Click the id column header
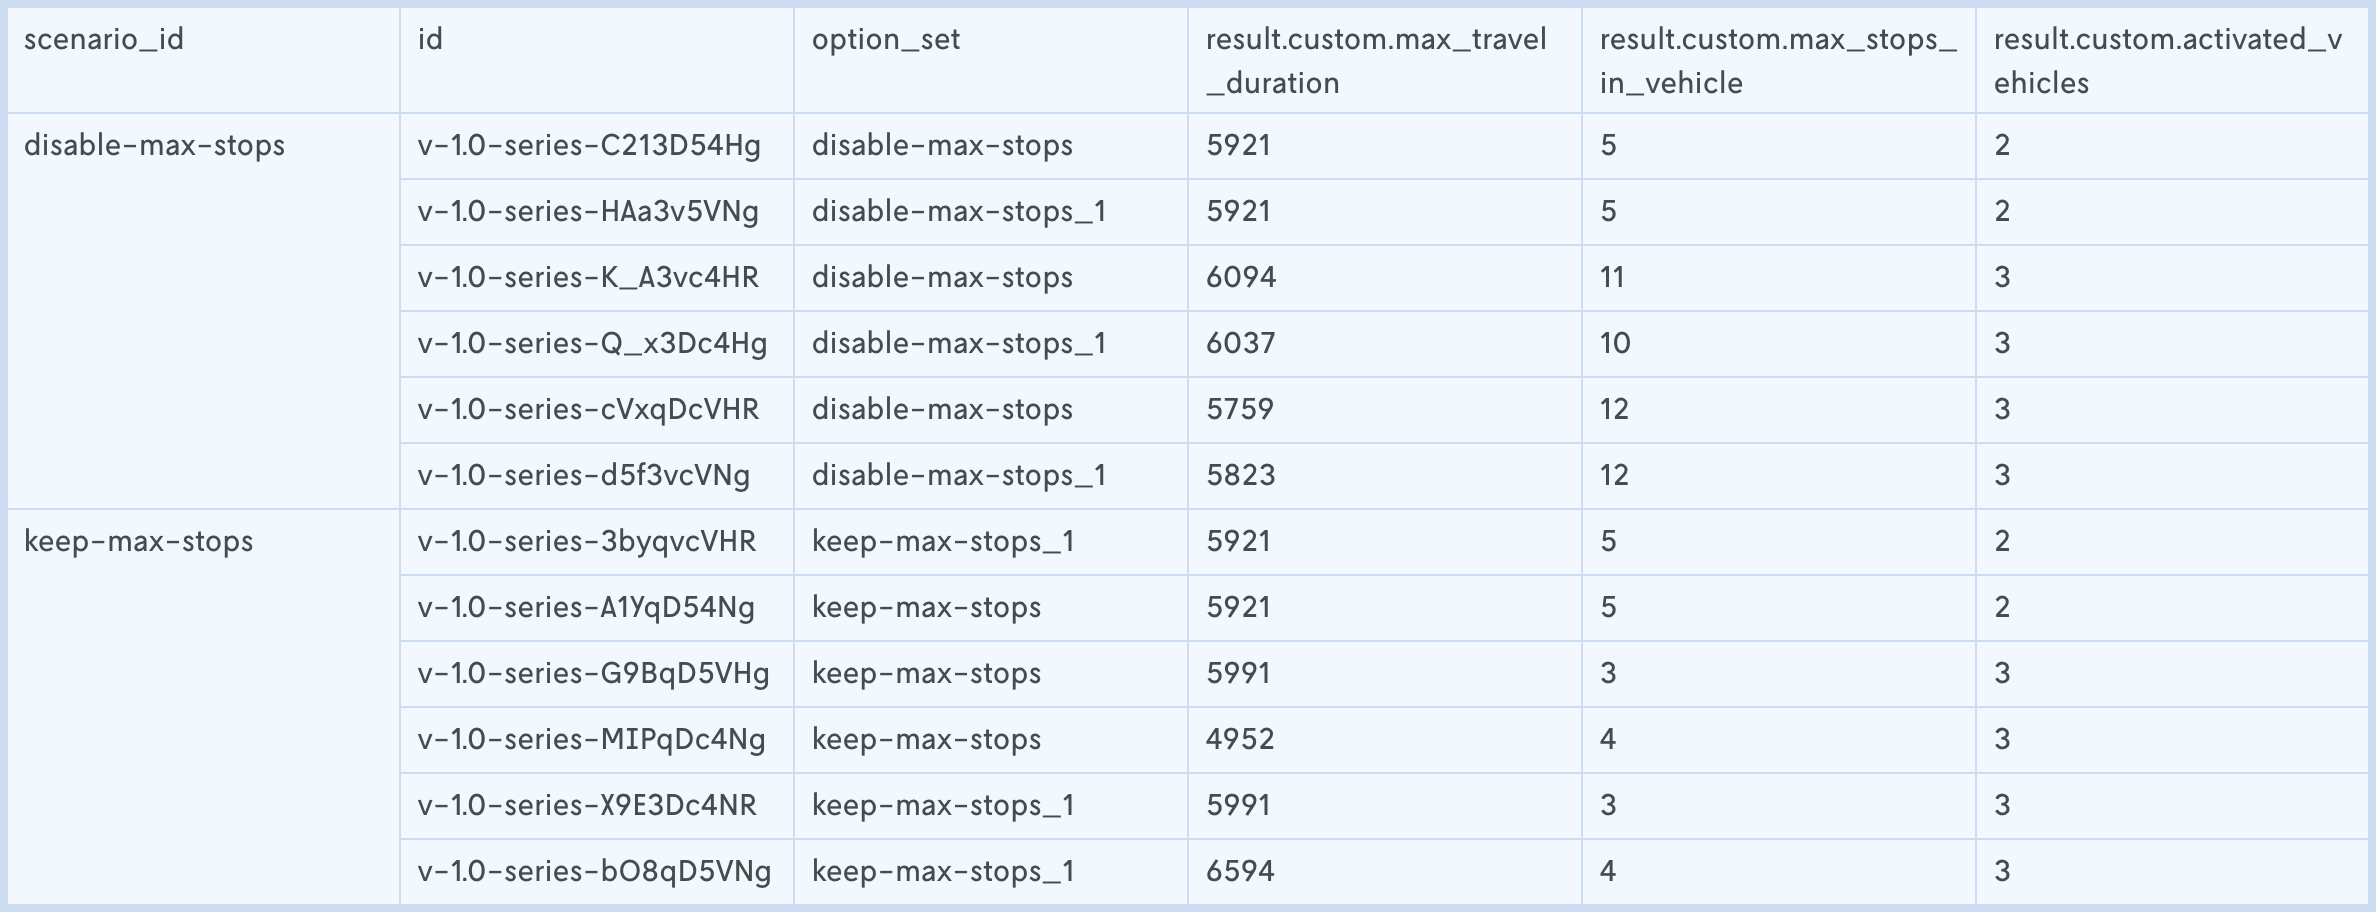This screenshot has width=2376, height=912. point(430,40)
